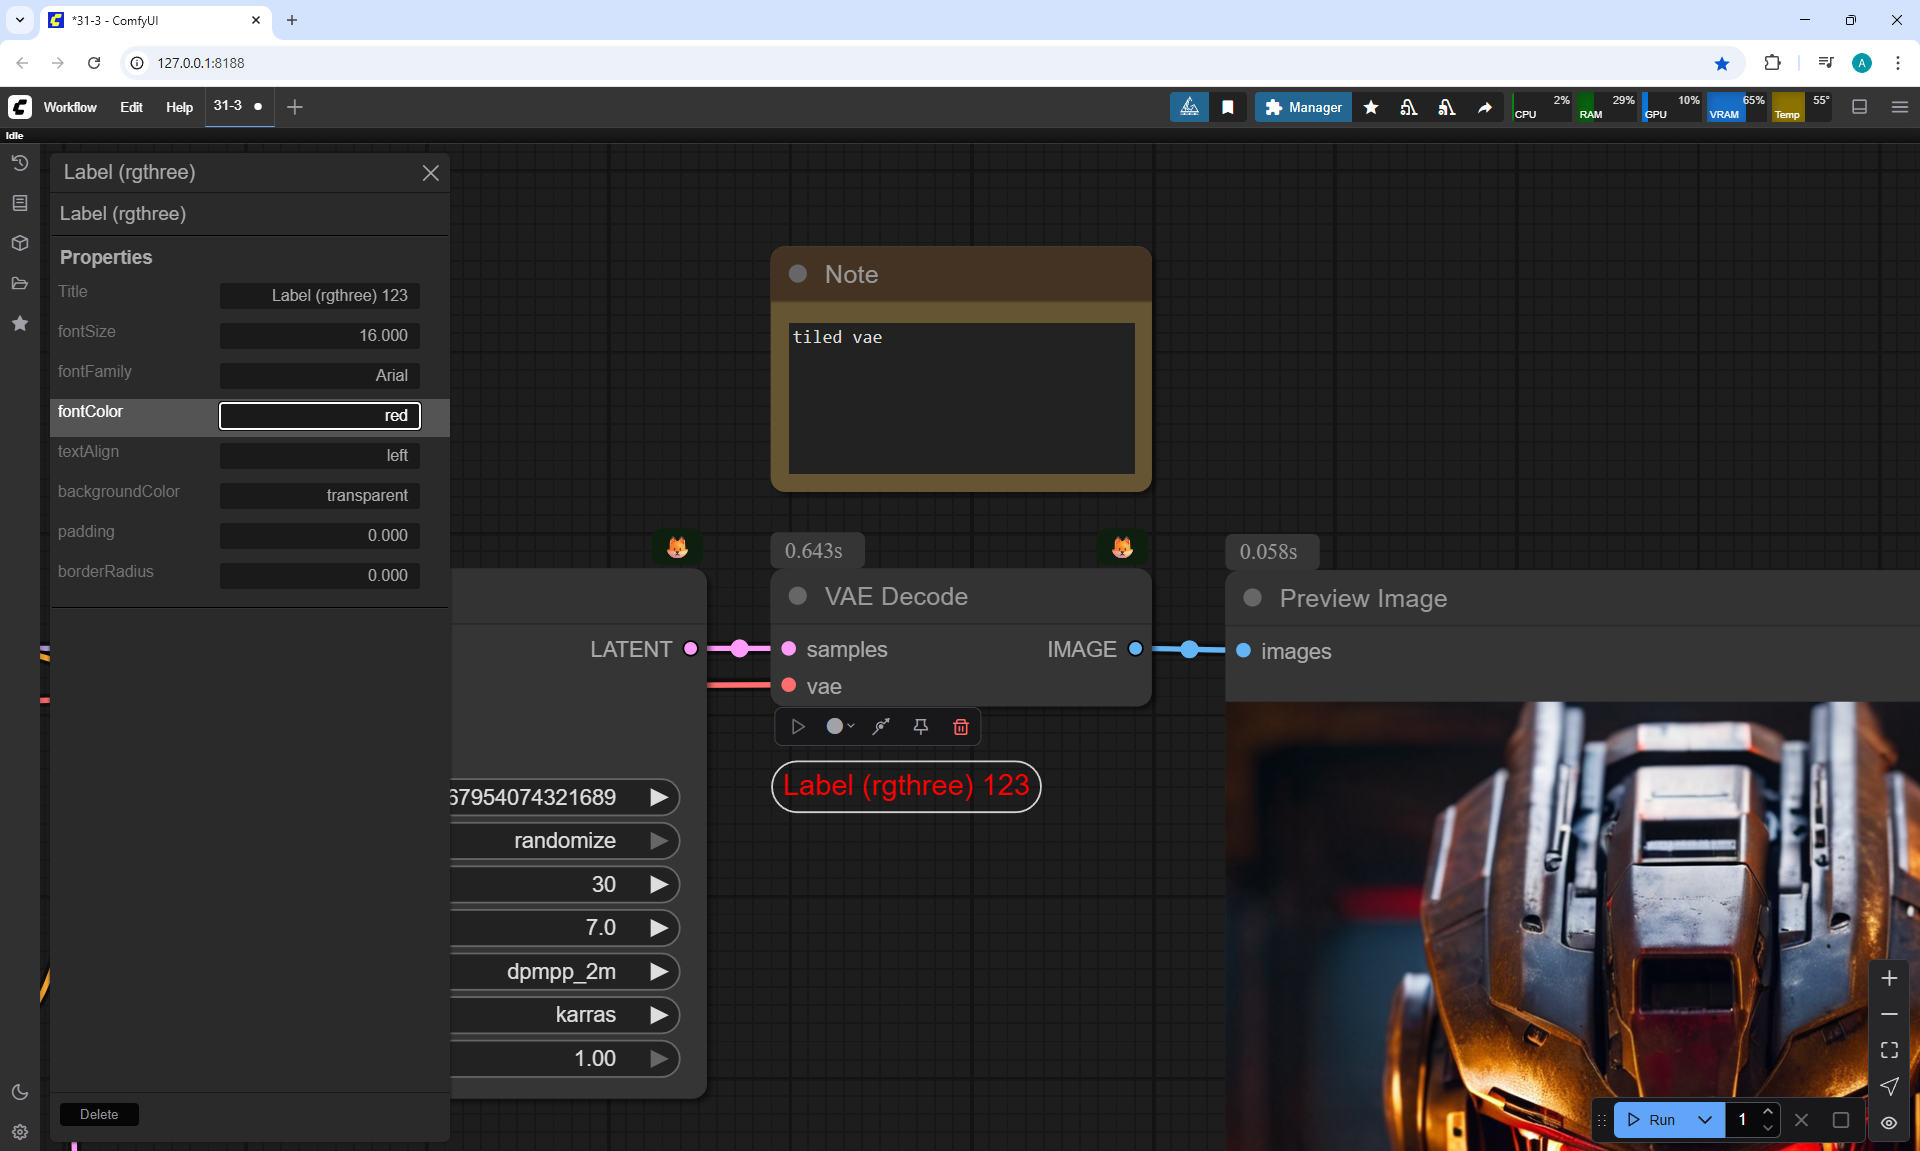Open the settings gear in sidebar
Screen dimensions: 1920x1151
tap(19, 1132)
